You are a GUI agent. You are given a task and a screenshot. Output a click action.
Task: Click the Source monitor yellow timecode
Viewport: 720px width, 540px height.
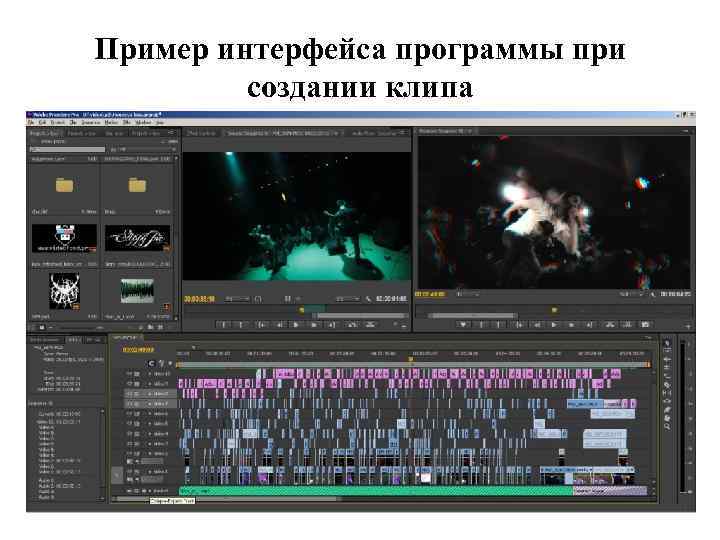pyautogui.click(x=200, y=299)
